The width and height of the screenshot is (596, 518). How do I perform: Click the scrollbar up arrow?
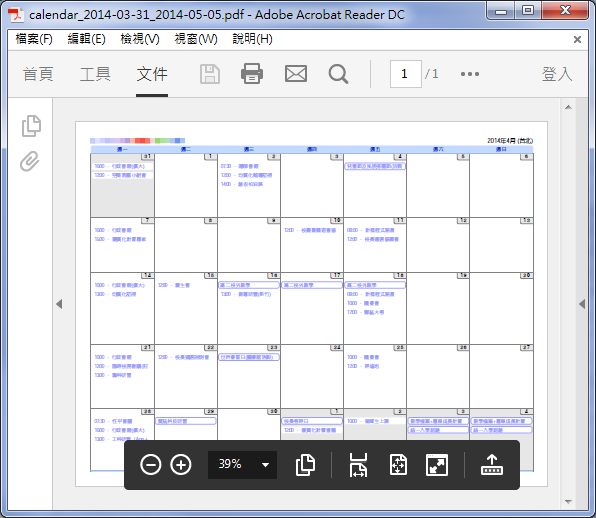568,107
